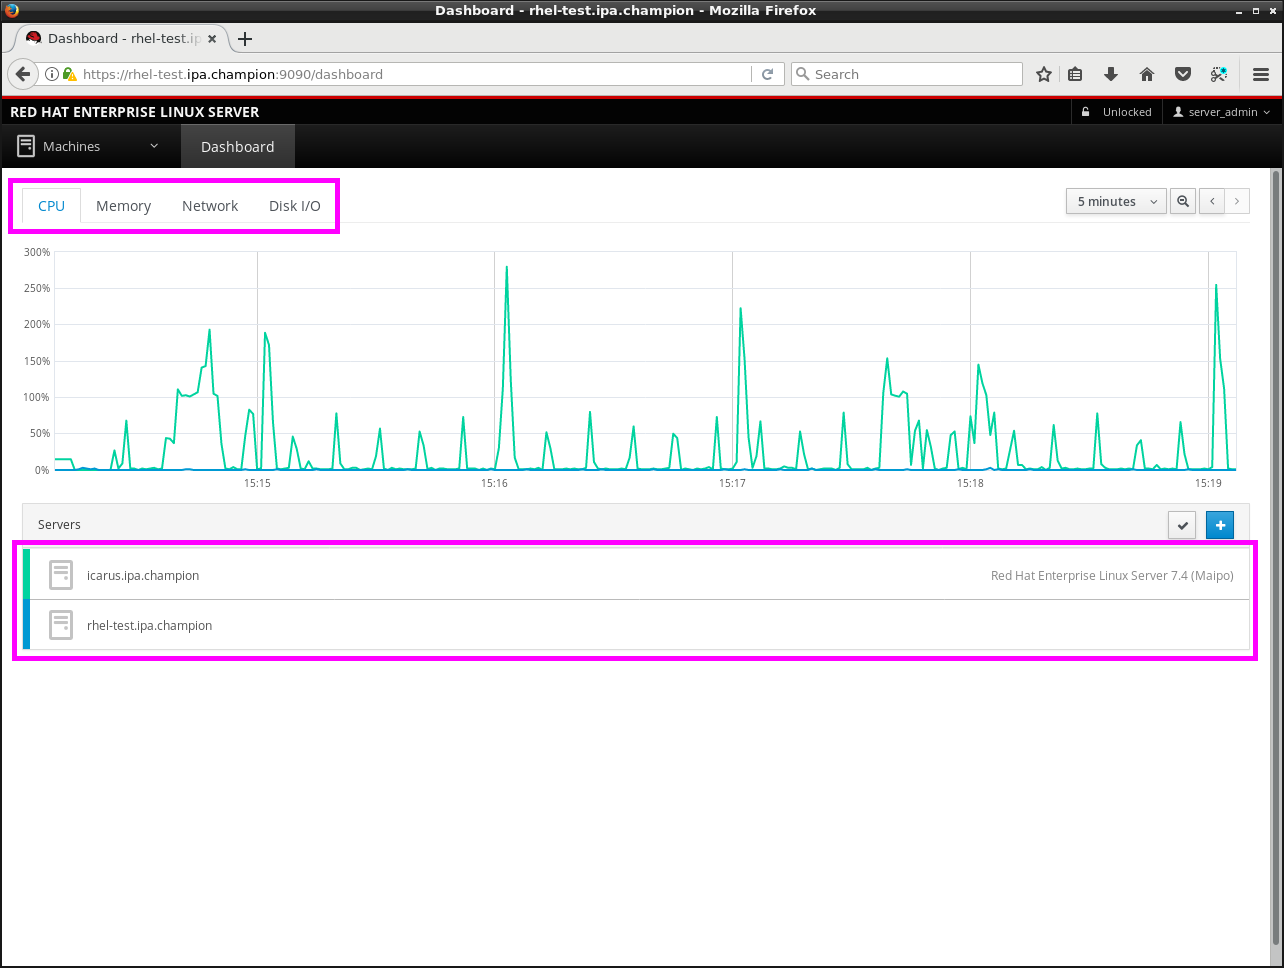The height and width of the screenshot is (968, 1284).
Task: Show site information icon in address bar
Action: (52, 74)
